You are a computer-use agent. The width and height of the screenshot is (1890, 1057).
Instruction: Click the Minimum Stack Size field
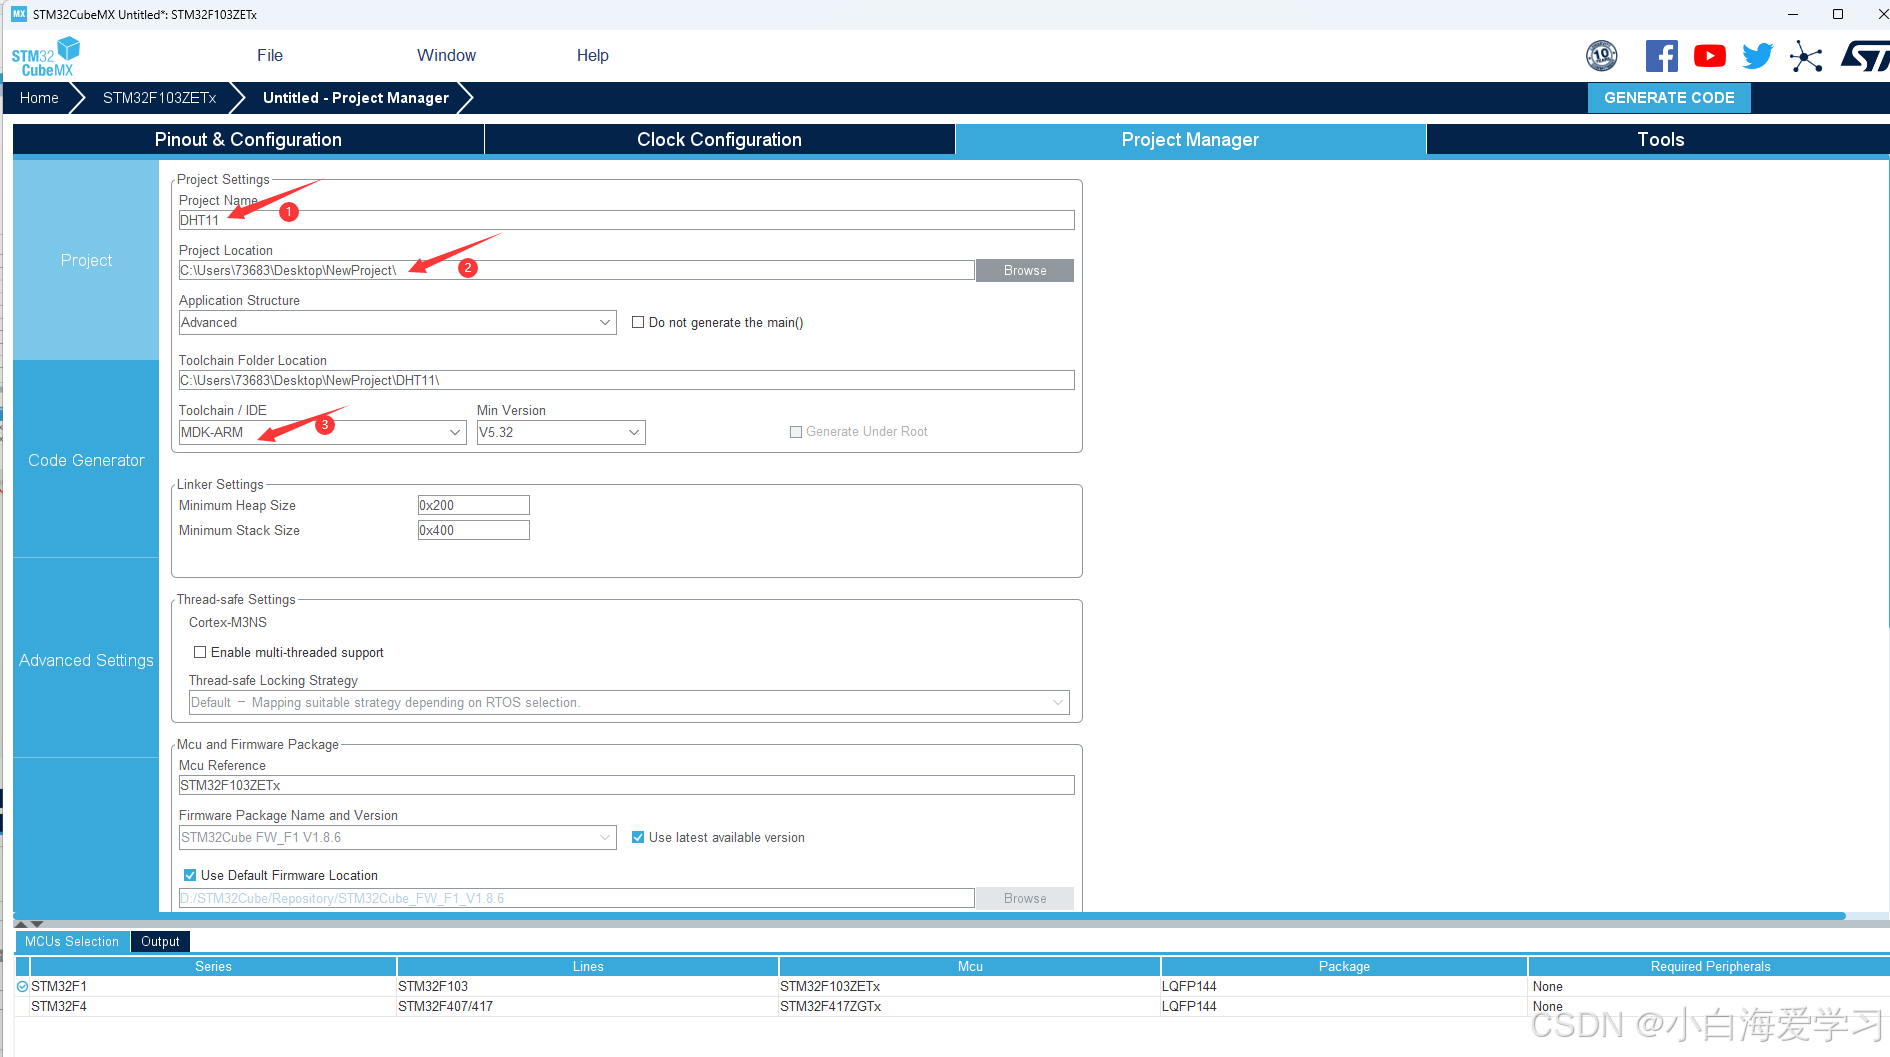click(x=473, y=530)
